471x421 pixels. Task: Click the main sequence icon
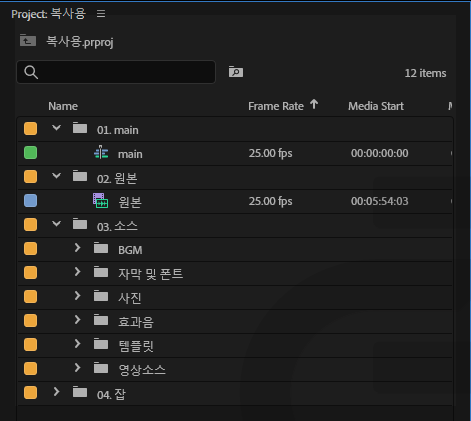click(x=101, y=153)
